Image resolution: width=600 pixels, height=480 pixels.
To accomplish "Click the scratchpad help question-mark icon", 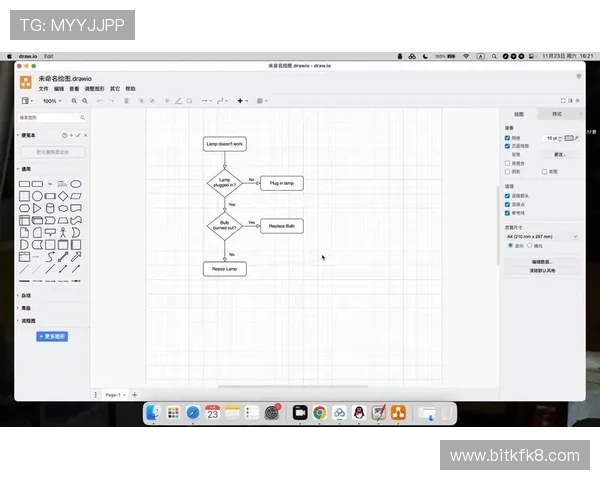I will coord(64,136).
